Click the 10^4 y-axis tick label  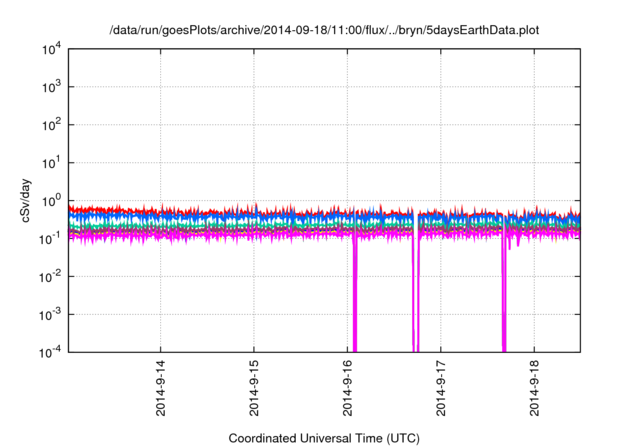click(52, 49)
